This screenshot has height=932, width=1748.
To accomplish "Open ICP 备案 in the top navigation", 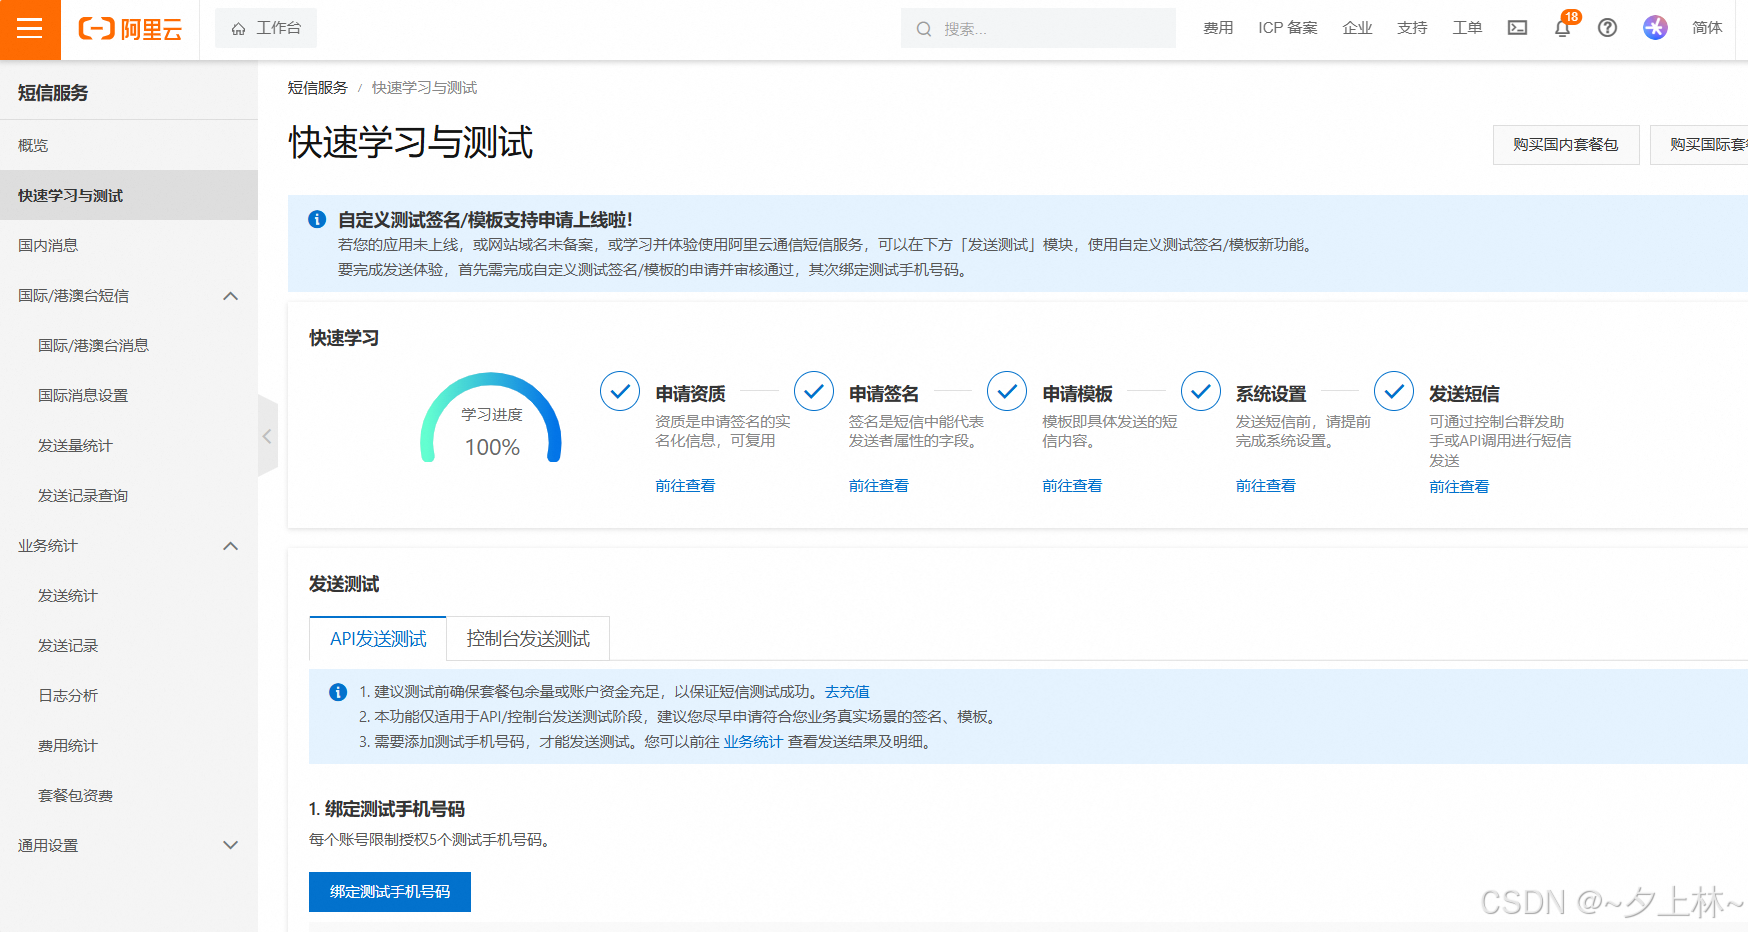I will coord(1288,28).
